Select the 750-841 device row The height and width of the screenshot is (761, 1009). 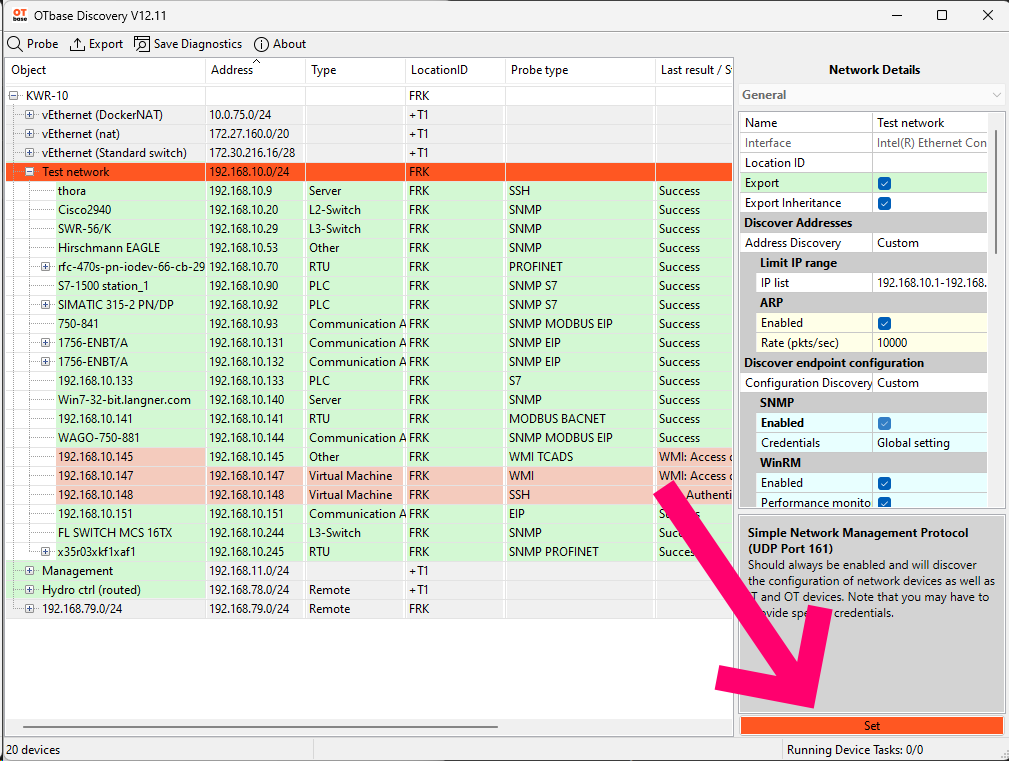click(x=369, y=324)
